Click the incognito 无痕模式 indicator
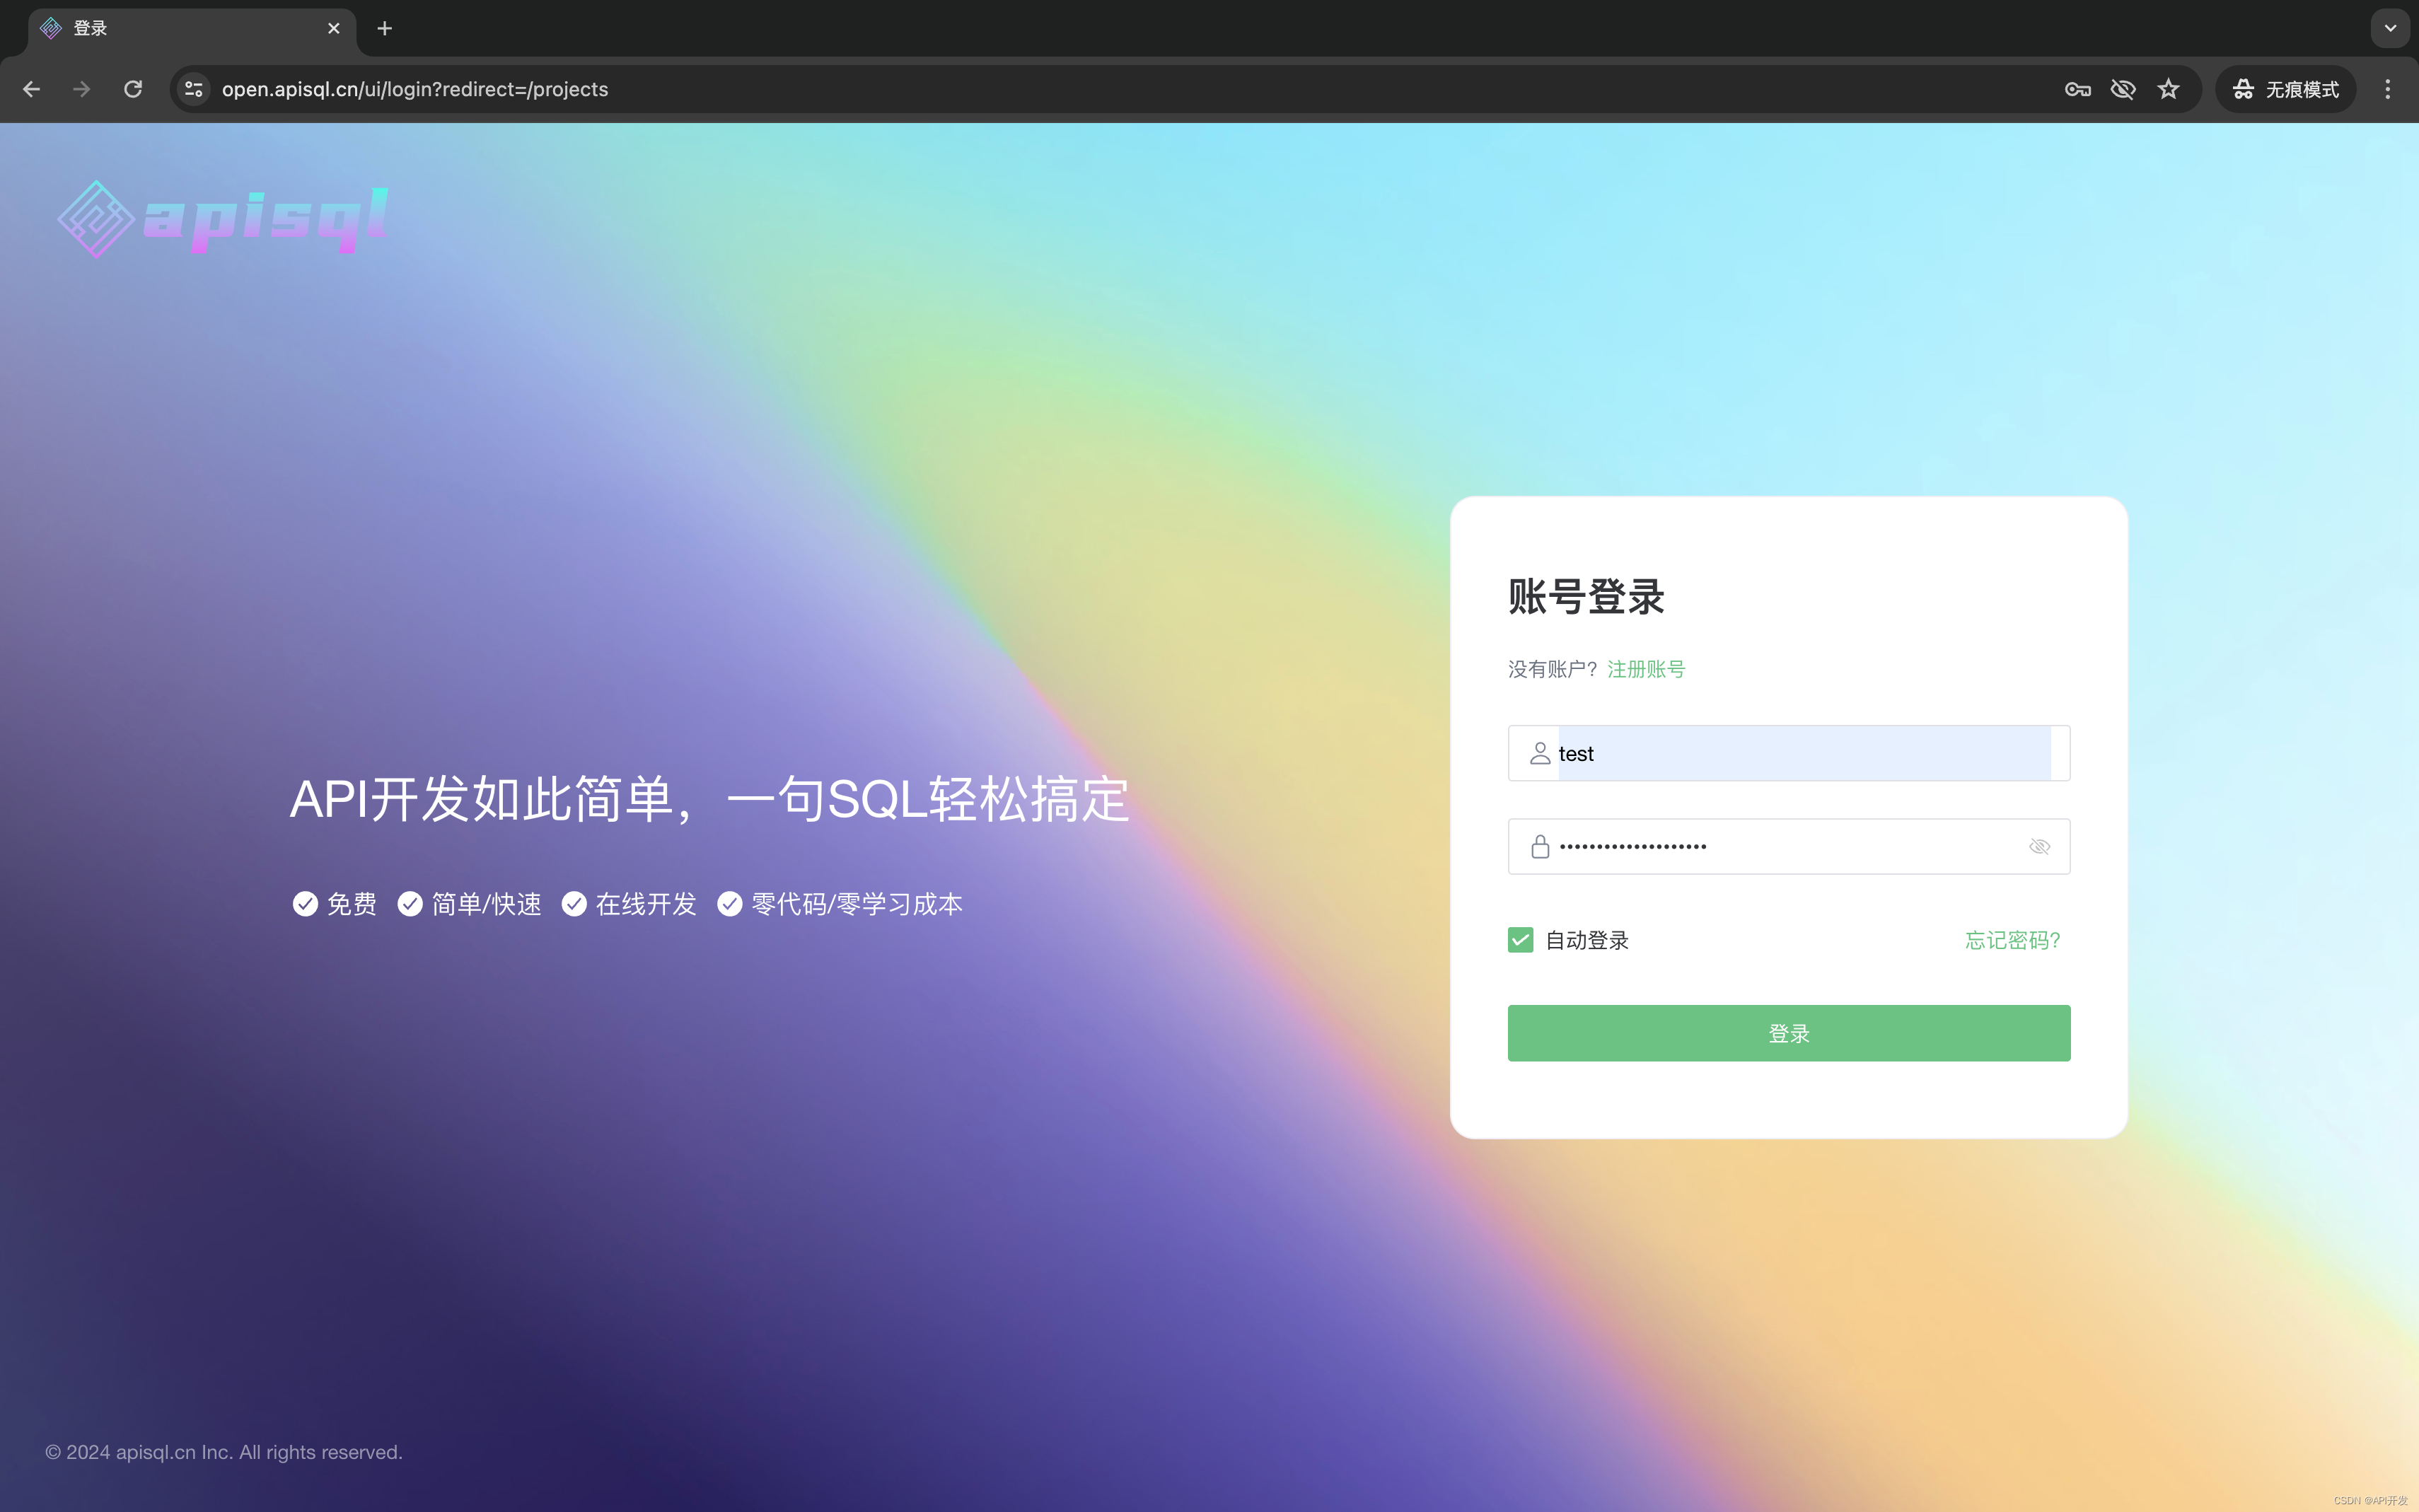Viewport: 2419px width, 1512px height. pos(2286,89)
